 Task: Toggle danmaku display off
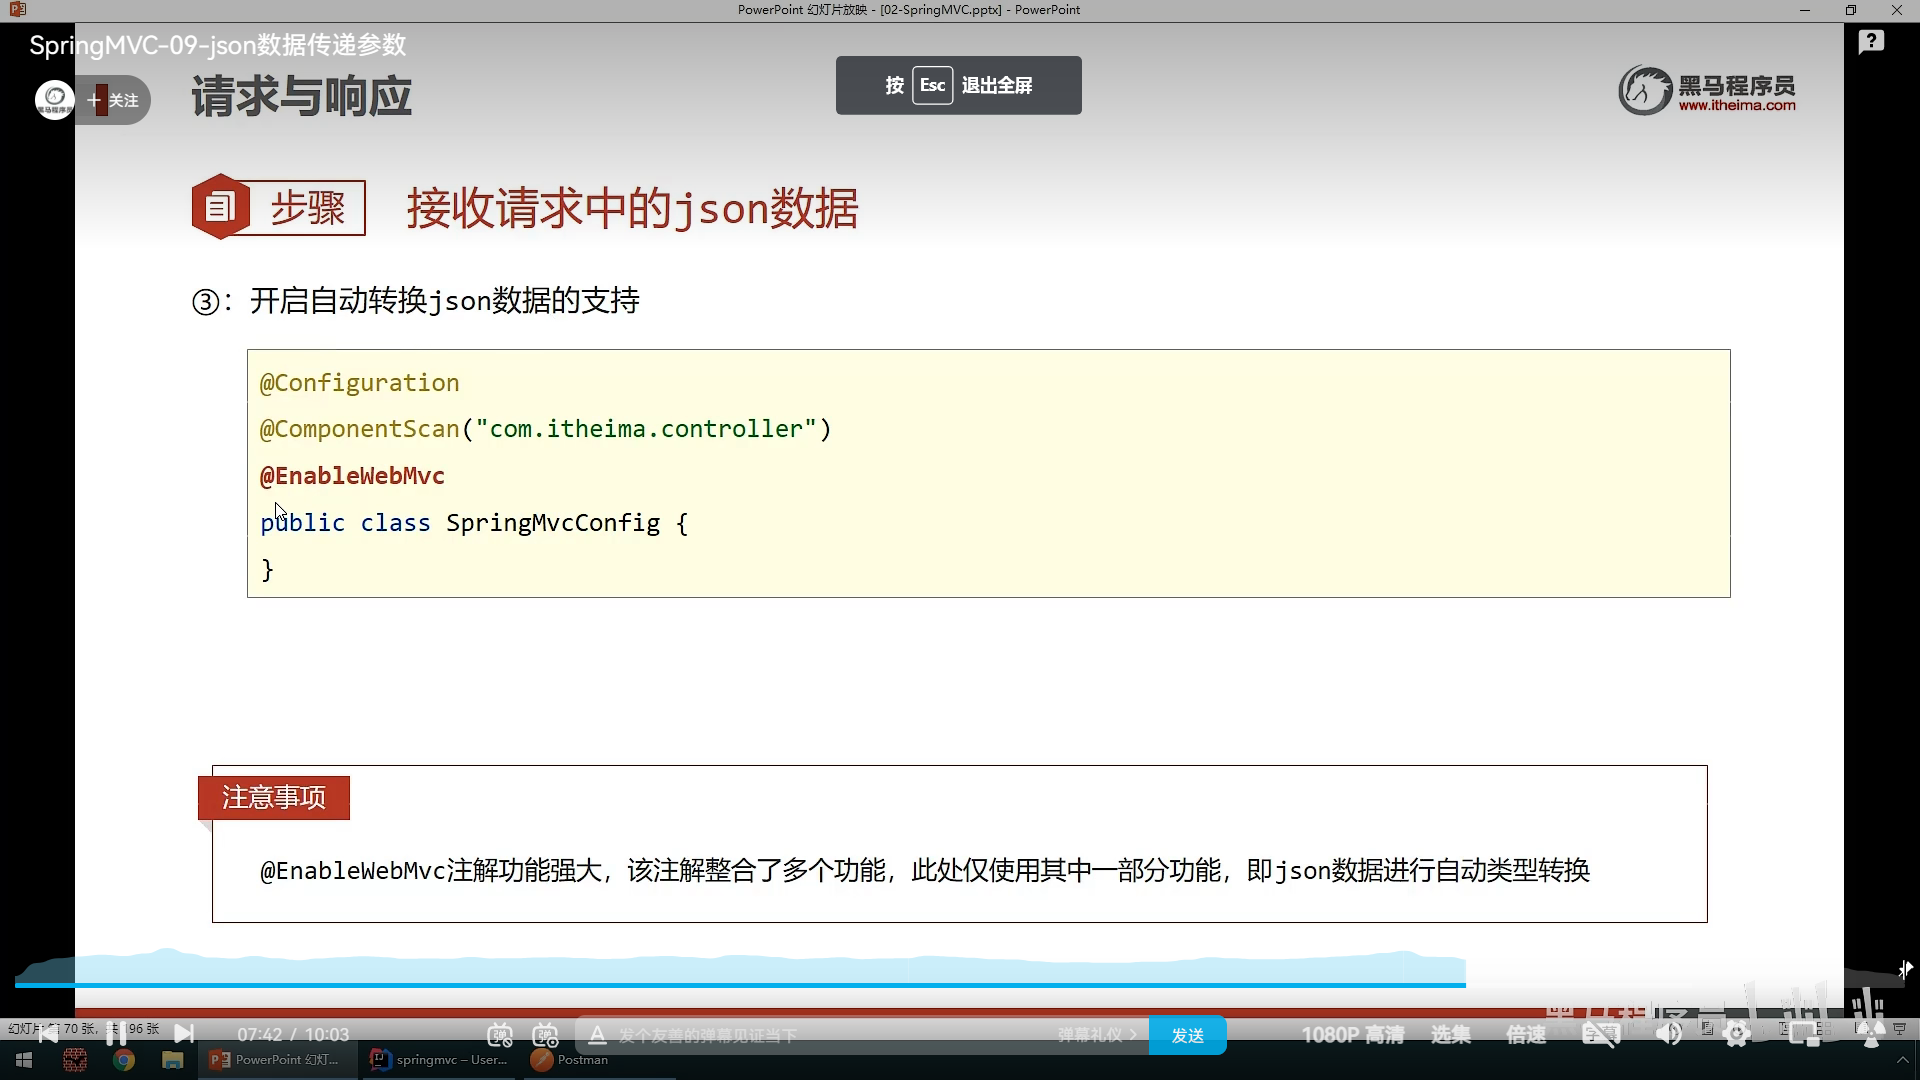pyautogui.click(x=500, y=1035)
